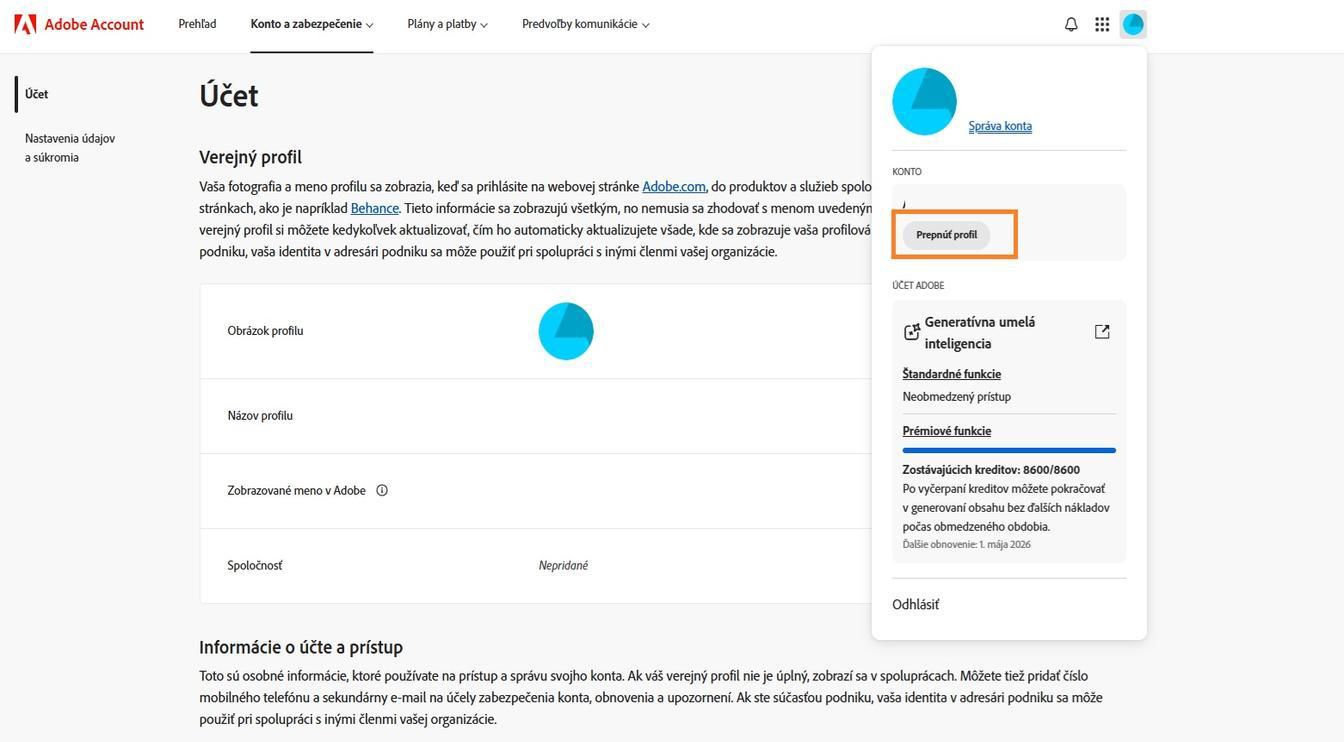Follow the Behance link
This screenshot has height=742, width=1344.
pos(374,208)
